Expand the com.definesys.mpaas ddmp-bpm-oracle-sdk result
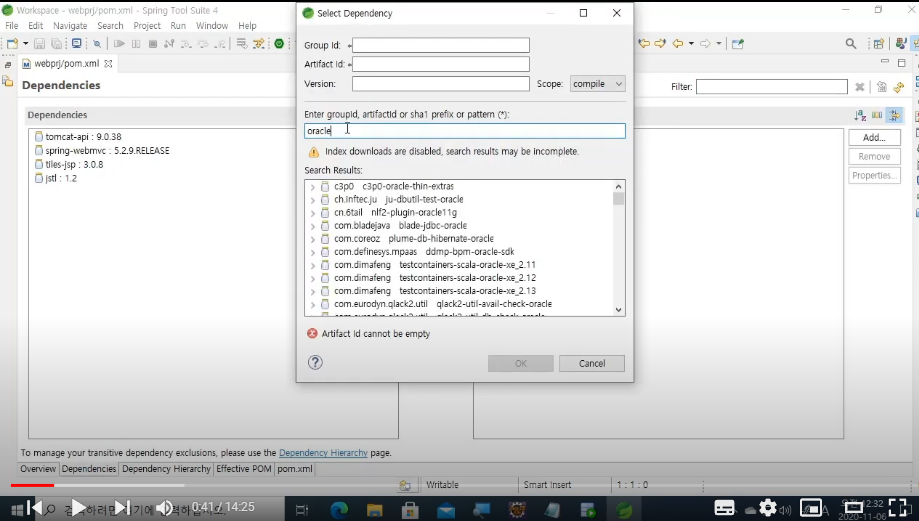Viewport: 919px width, 521px height. click(312, 252)
